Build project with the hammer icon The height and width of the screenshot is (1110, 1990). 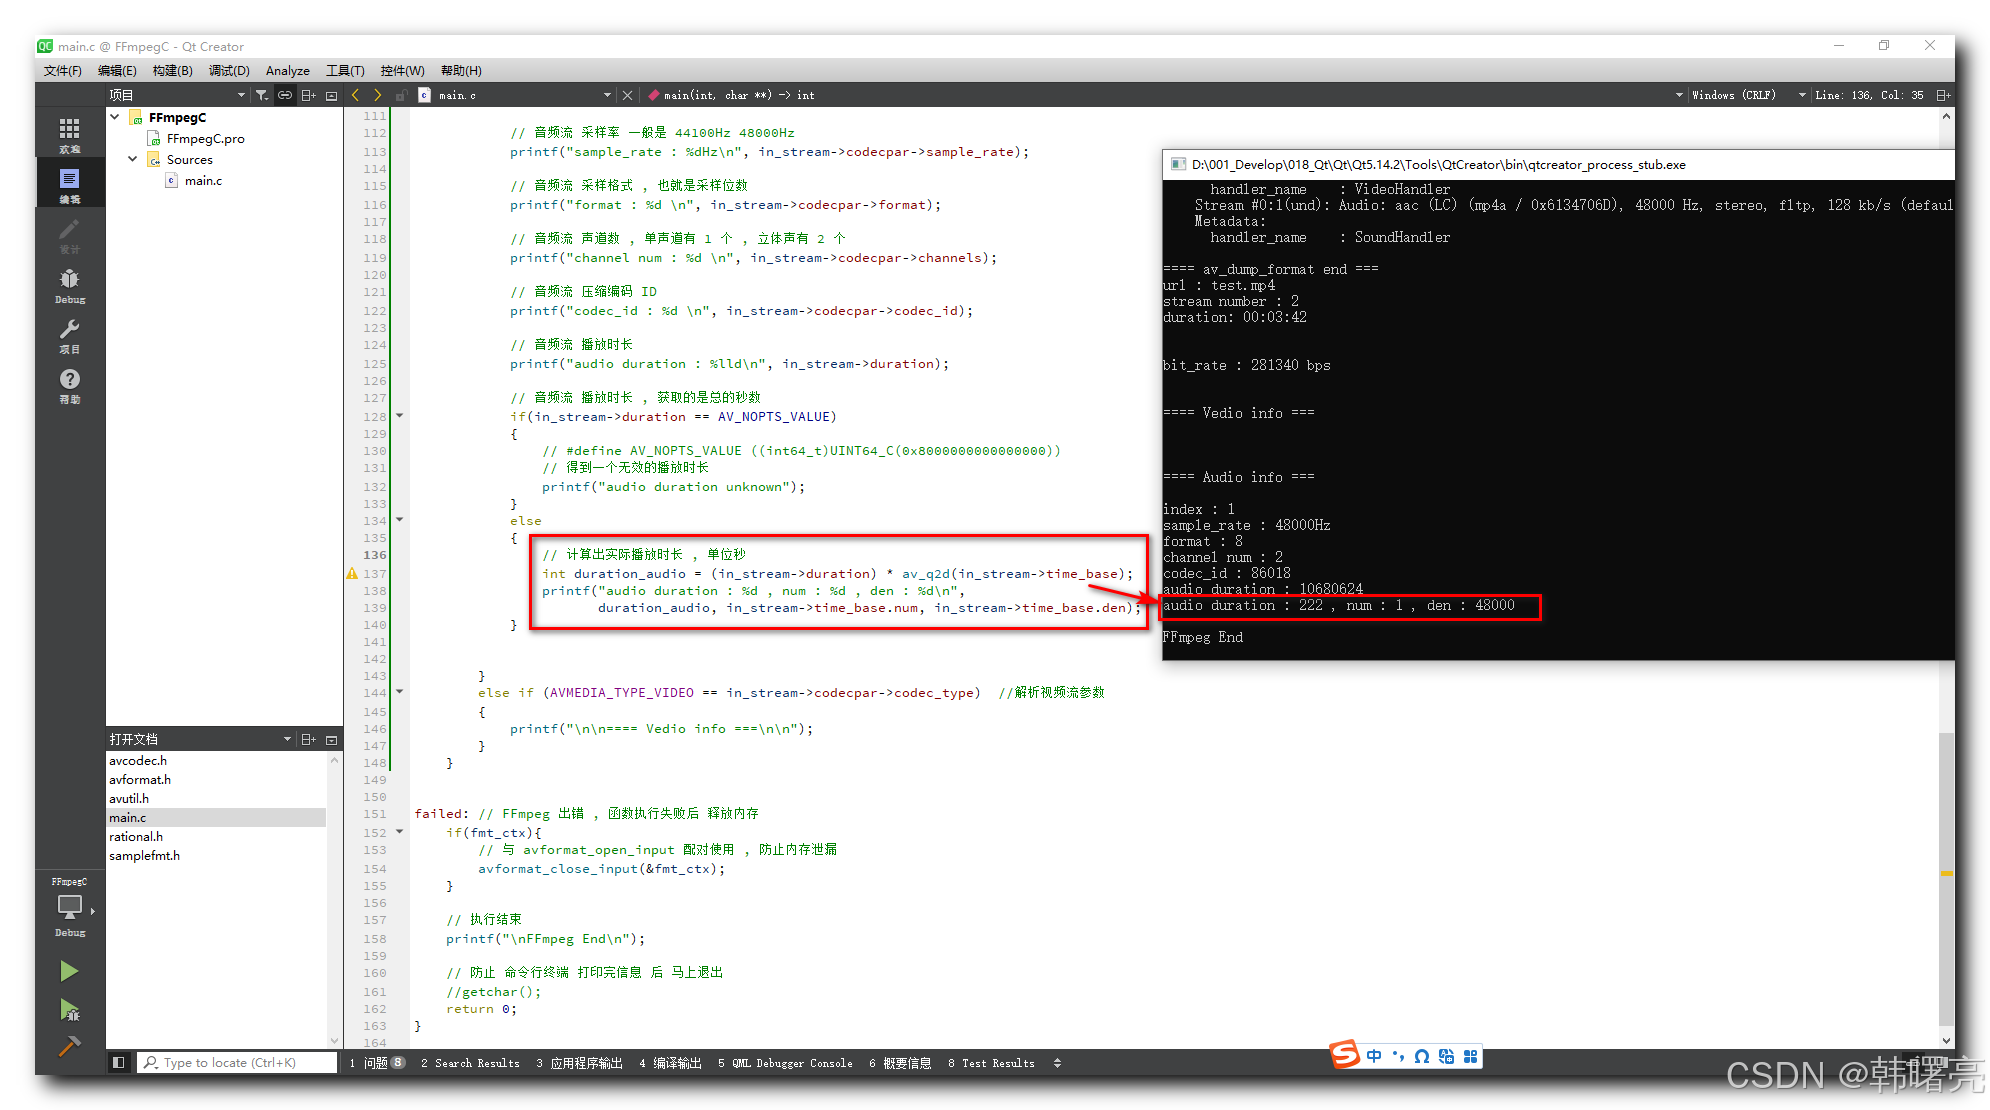click(x=69, y=1046)
